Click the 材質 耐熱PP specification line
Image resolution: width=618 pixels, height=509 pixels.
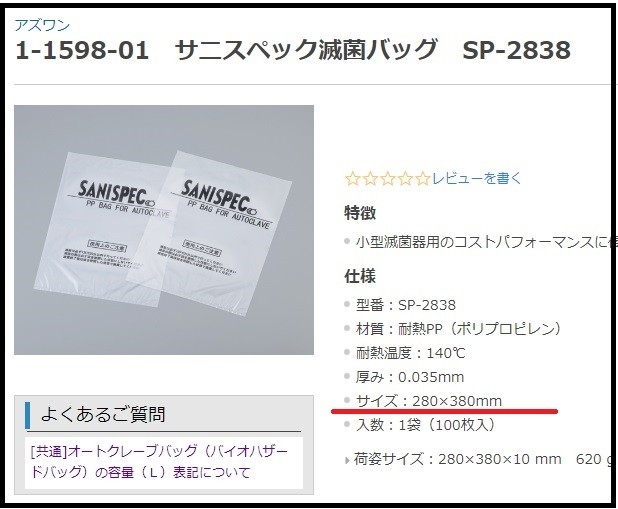click(458, 329)
